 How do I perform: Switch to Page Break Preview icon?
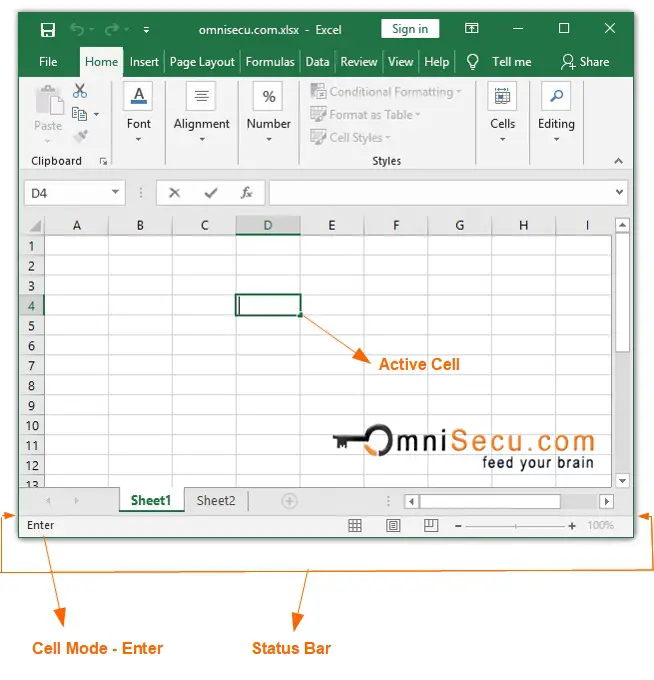pos(431,526)
